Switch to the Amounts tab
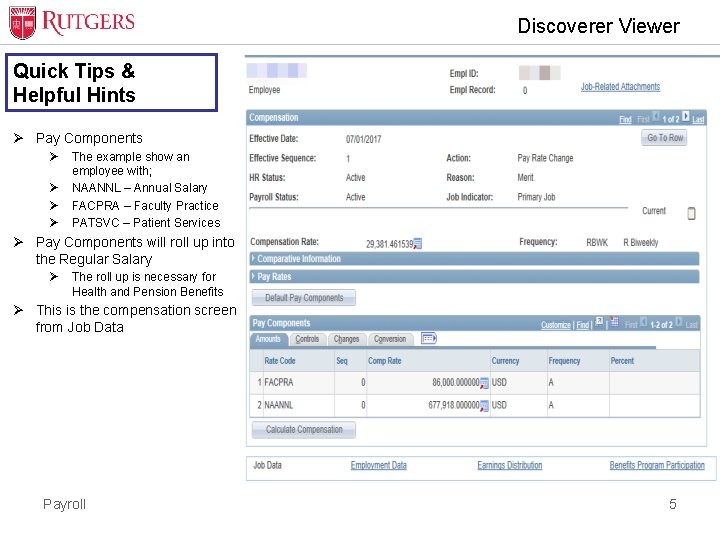This screenshot has height=540, width=720. click(269, 339)
